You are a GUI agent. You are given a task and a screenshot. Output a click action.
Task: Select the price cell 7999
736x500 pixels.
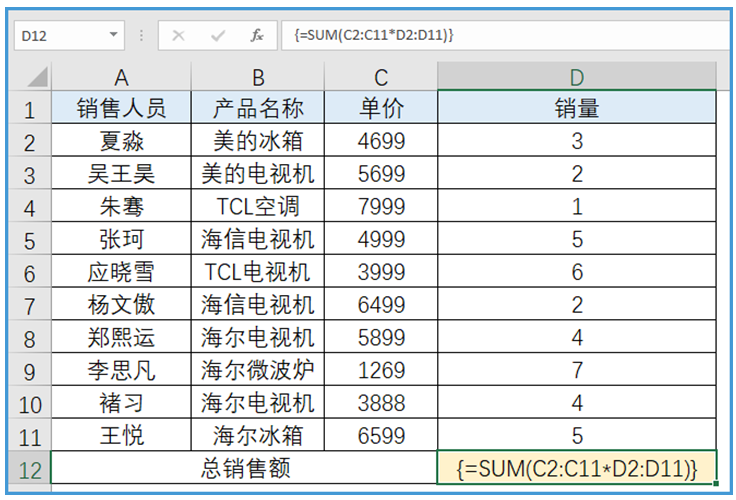tap(381, 207)
